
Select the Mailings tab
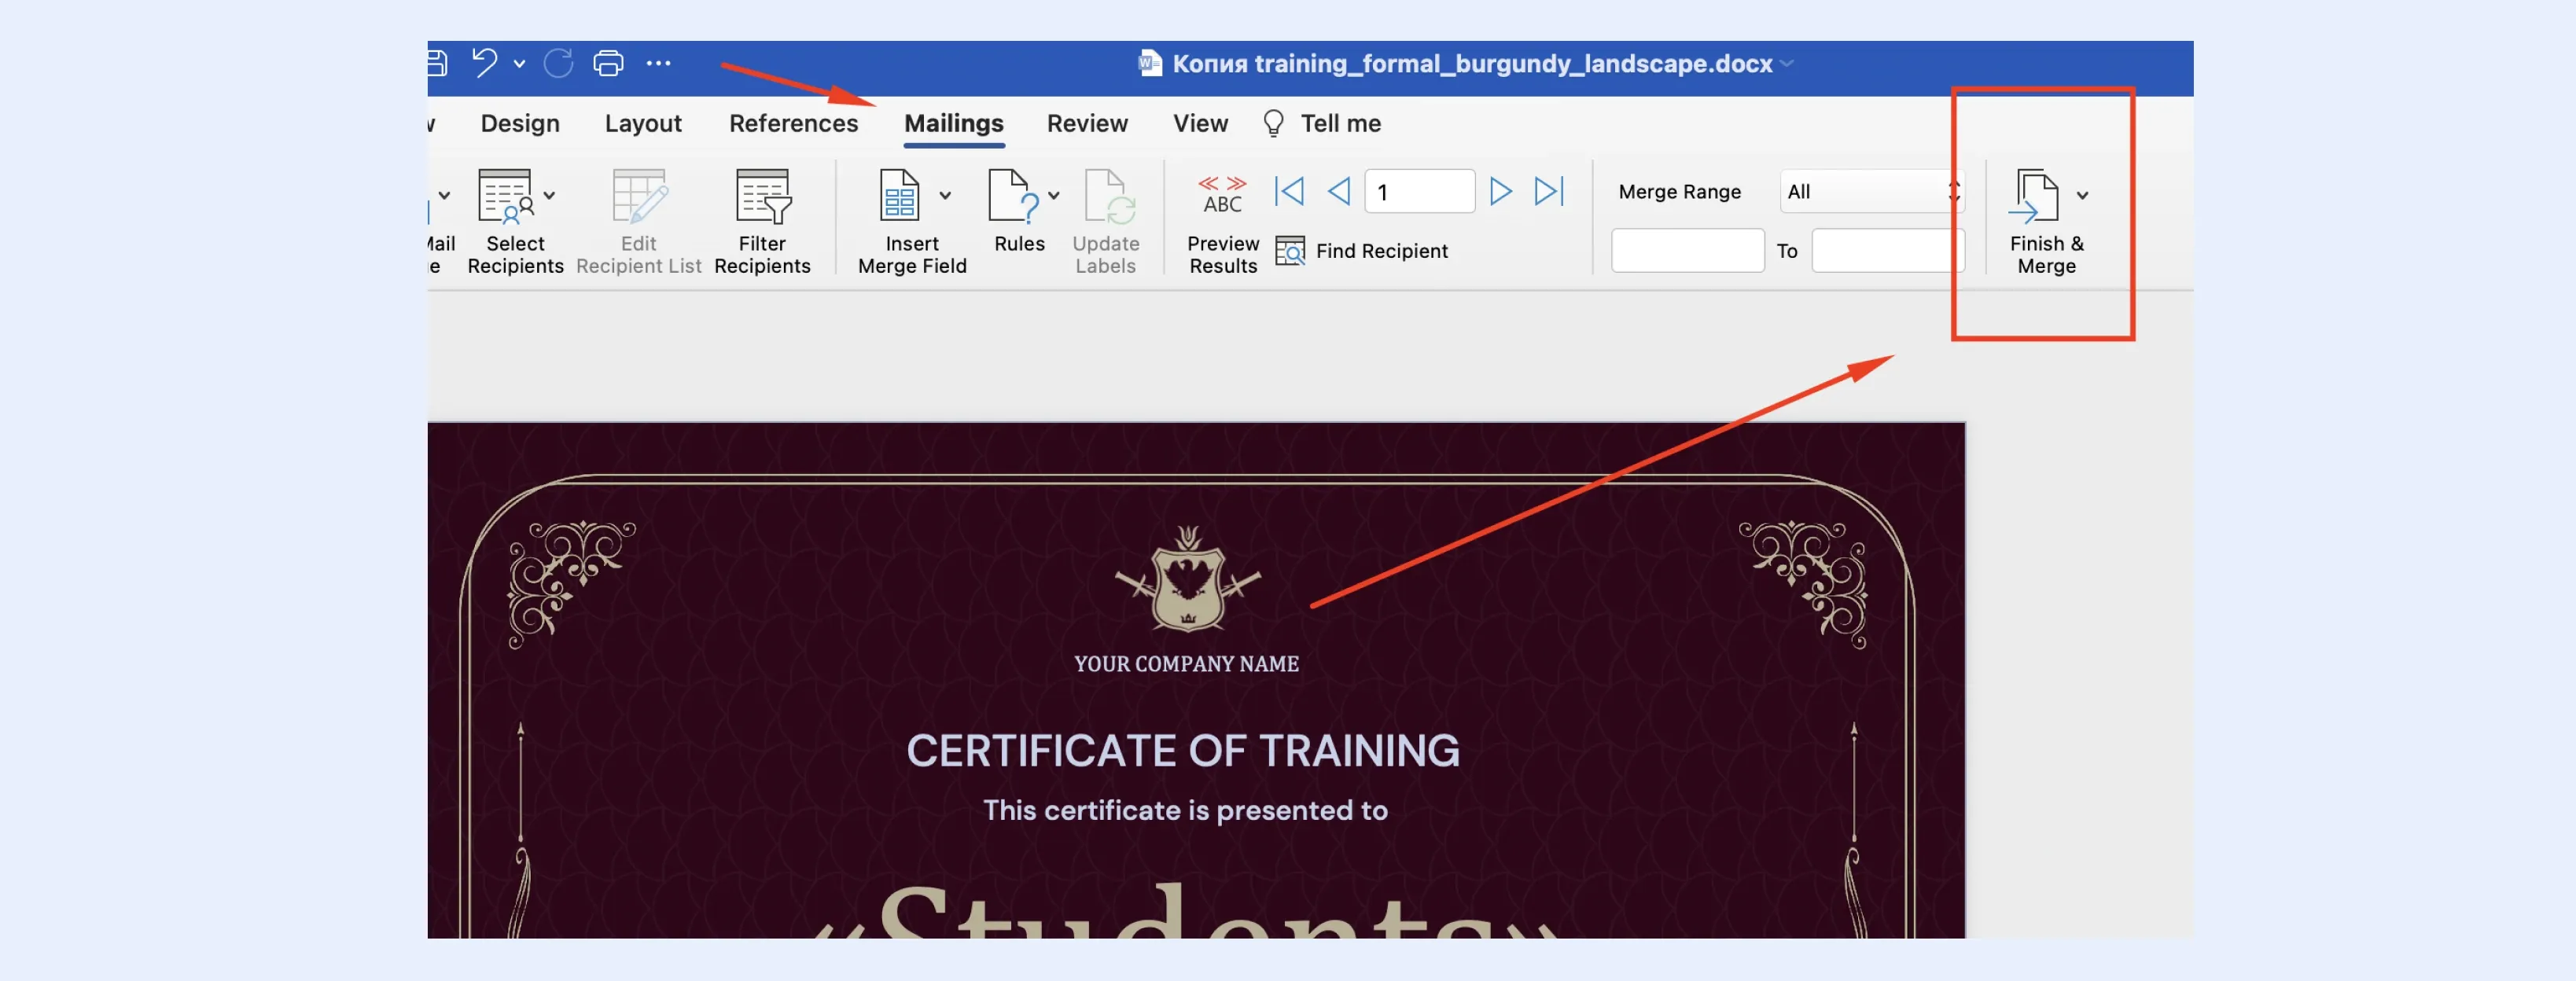click(953, 123)
